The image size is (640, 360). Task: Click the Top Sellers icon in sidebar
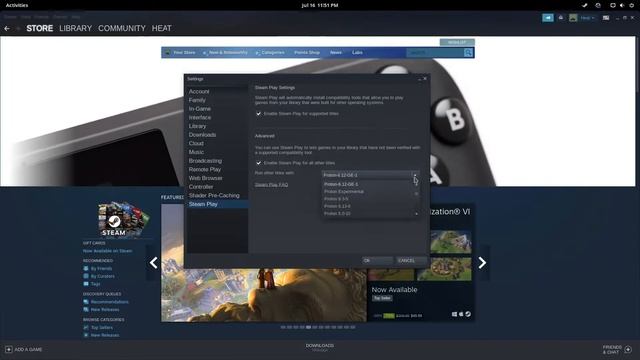click(x=86, y=327)
